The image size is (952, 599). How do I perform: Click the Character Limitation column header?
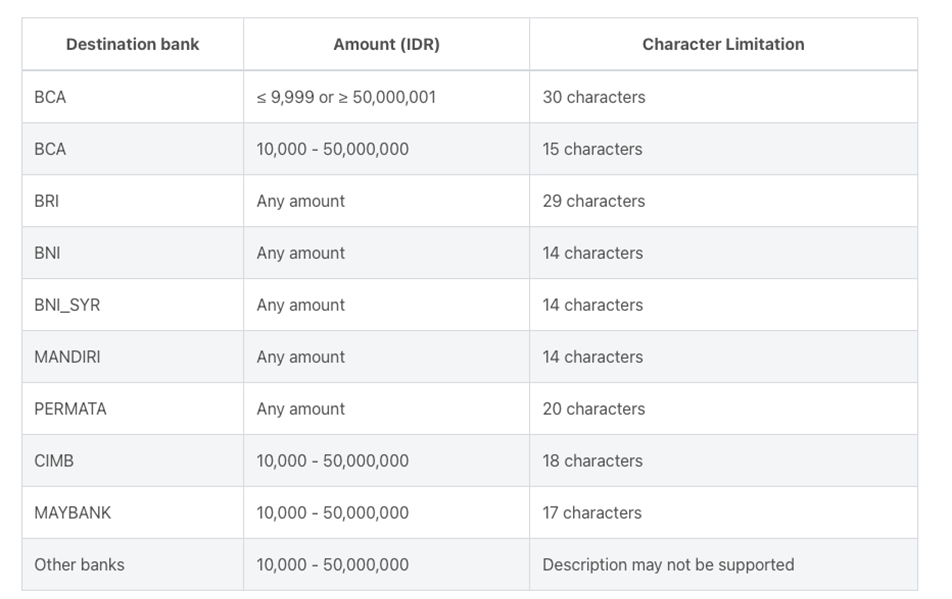pos(723,44)
